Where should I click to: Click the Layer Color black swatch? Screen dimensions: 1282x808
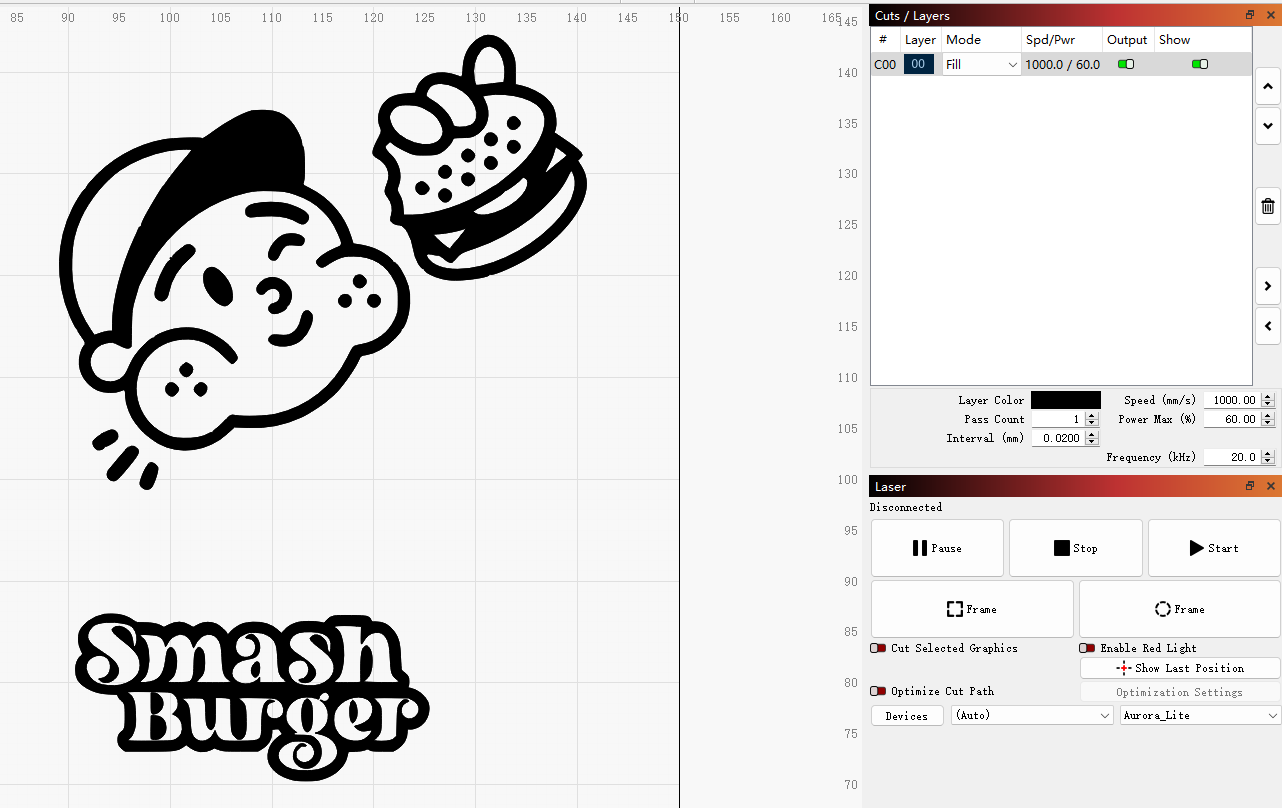pyautogui.click(x=1066, y=400)
